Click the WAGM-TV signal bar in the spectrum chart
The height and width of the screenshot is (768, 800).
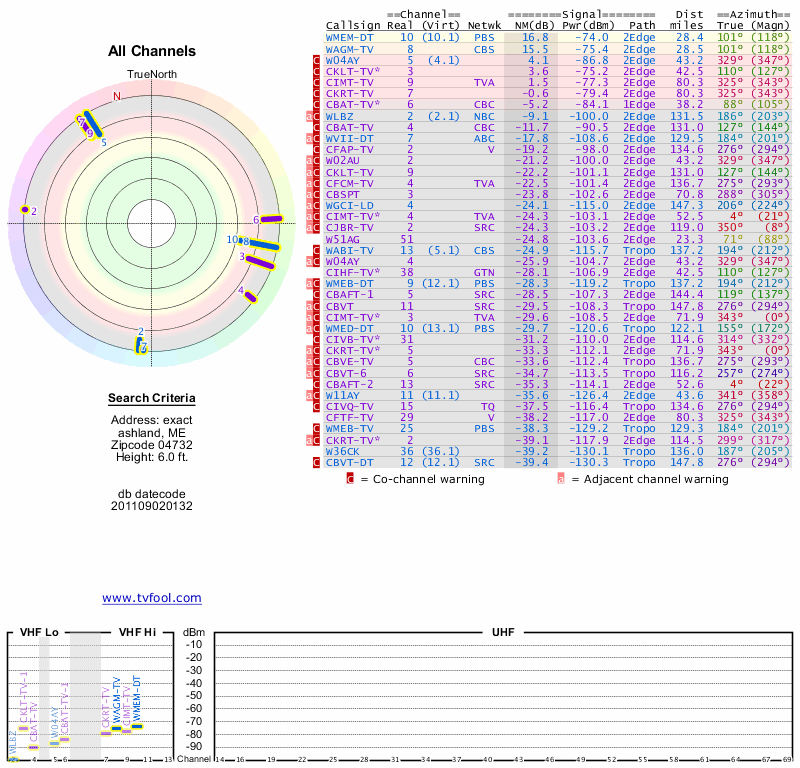click(x=116, y=729)
